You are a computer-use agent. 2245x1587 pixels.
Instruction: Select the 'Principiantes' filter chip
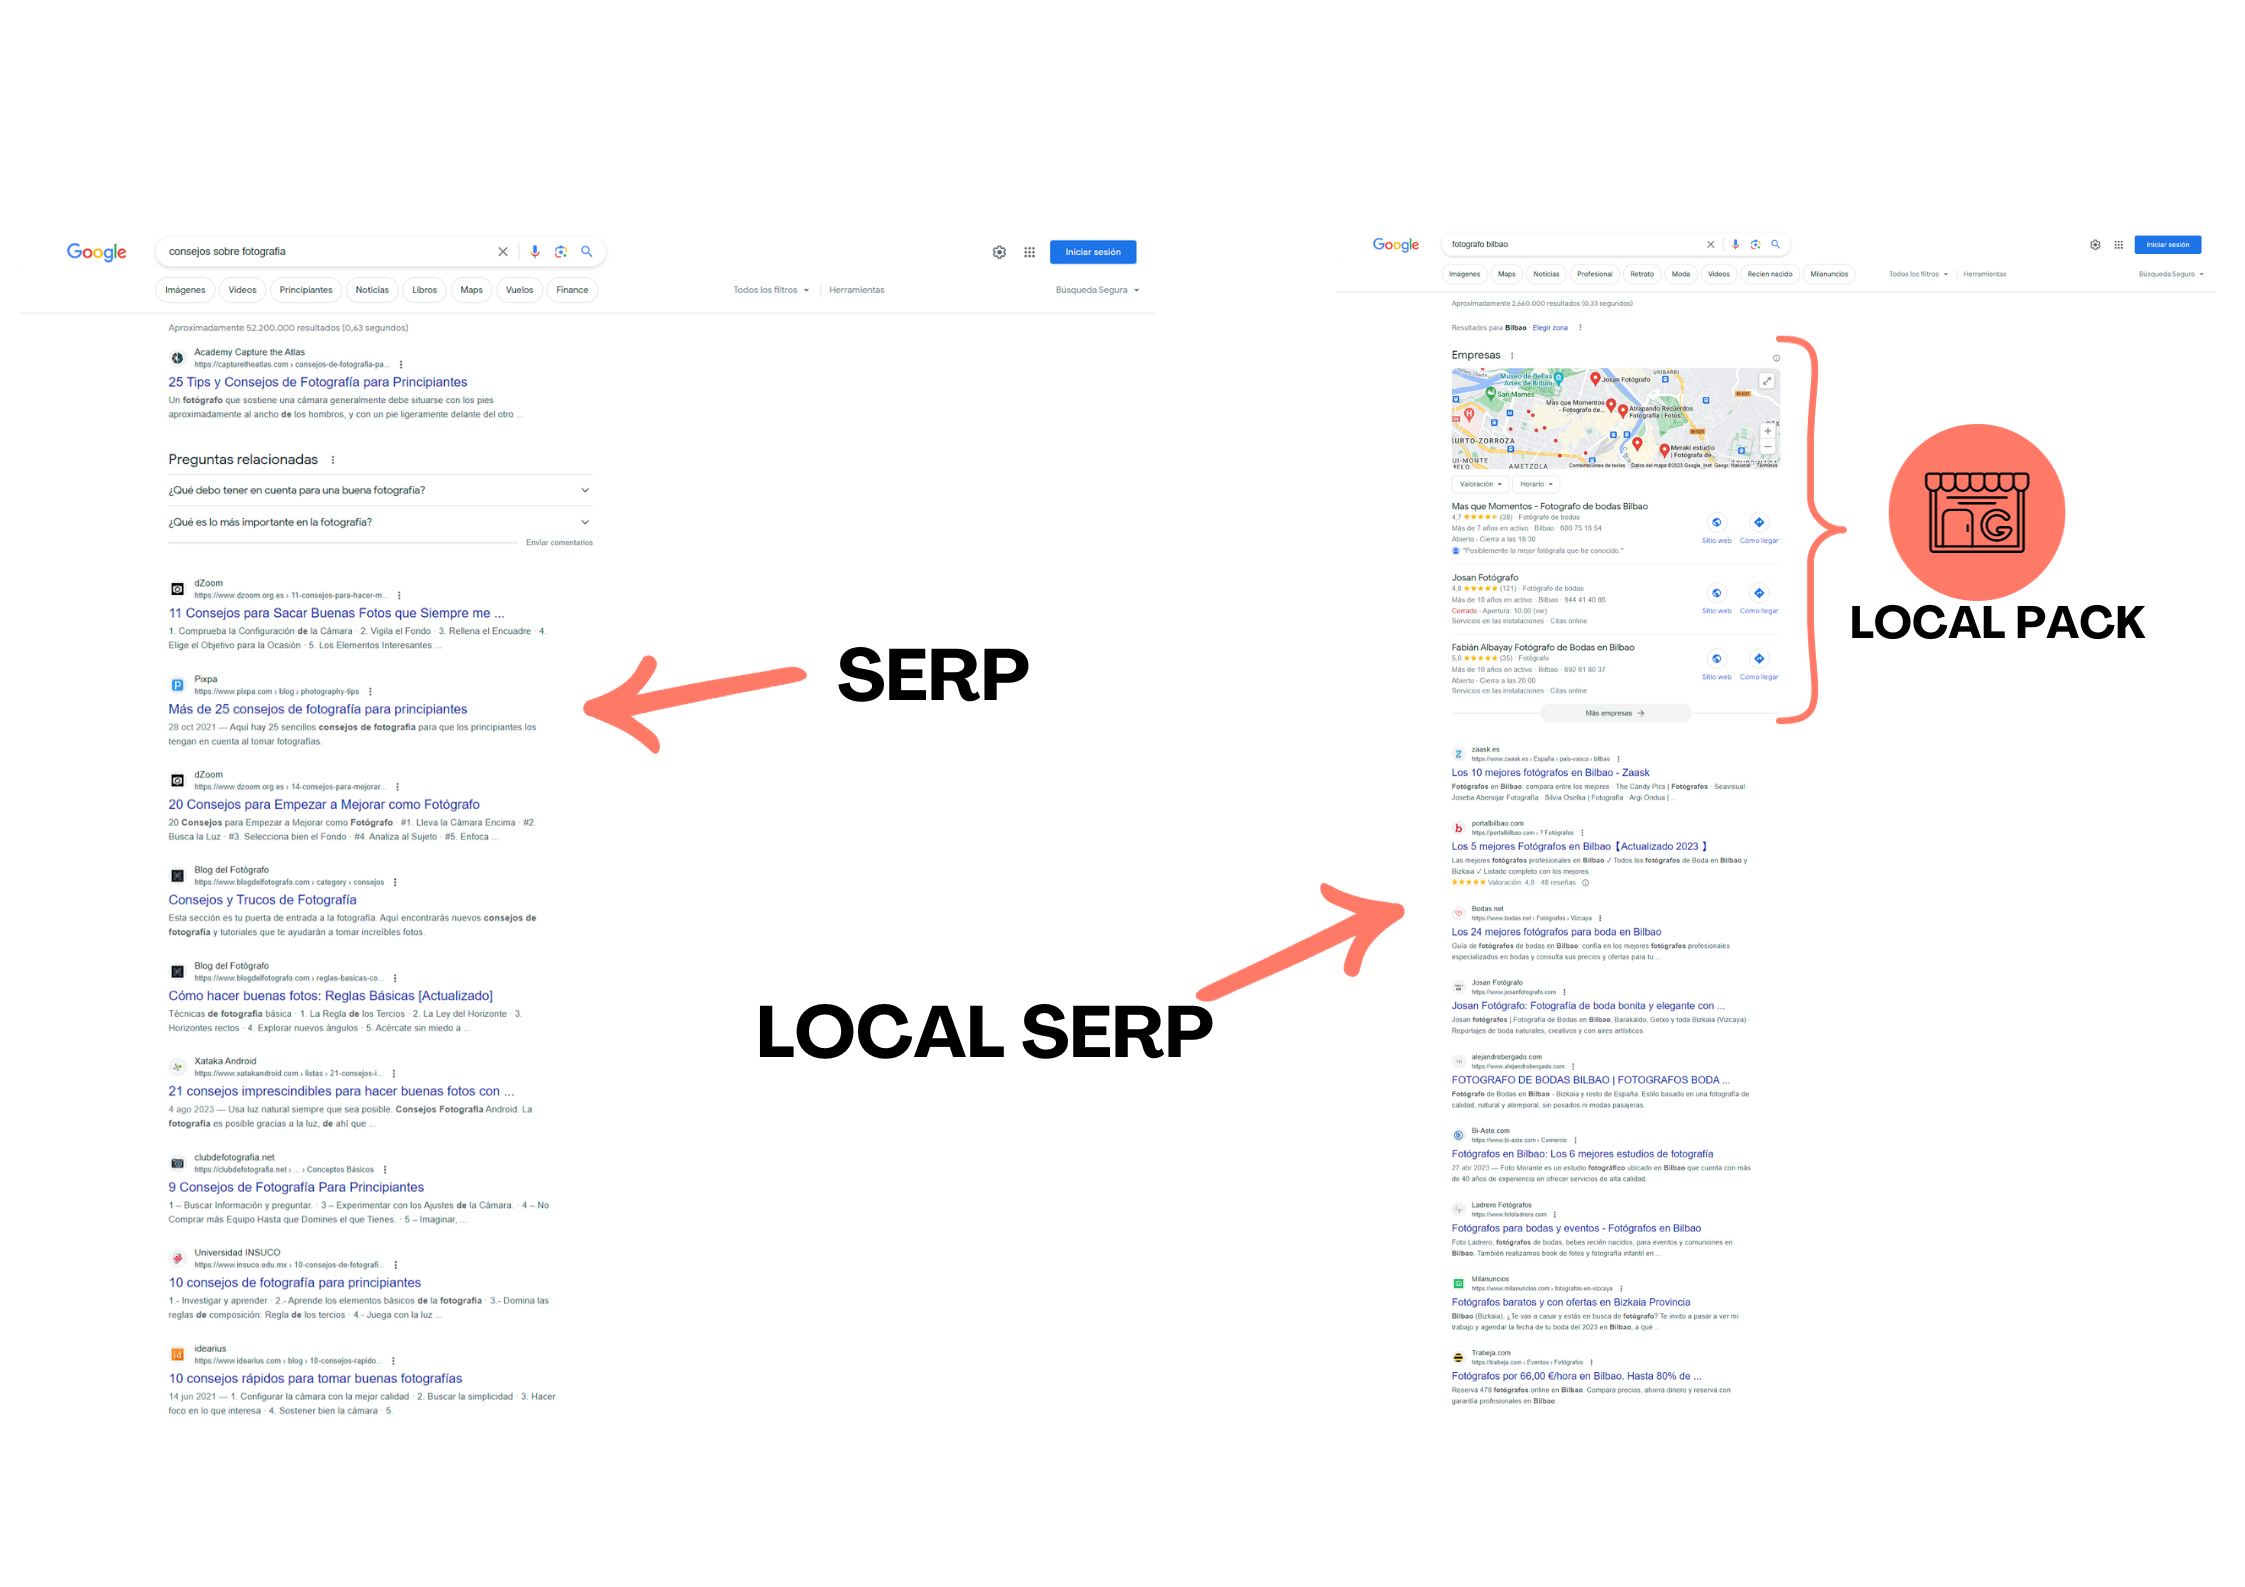[306, 290]
